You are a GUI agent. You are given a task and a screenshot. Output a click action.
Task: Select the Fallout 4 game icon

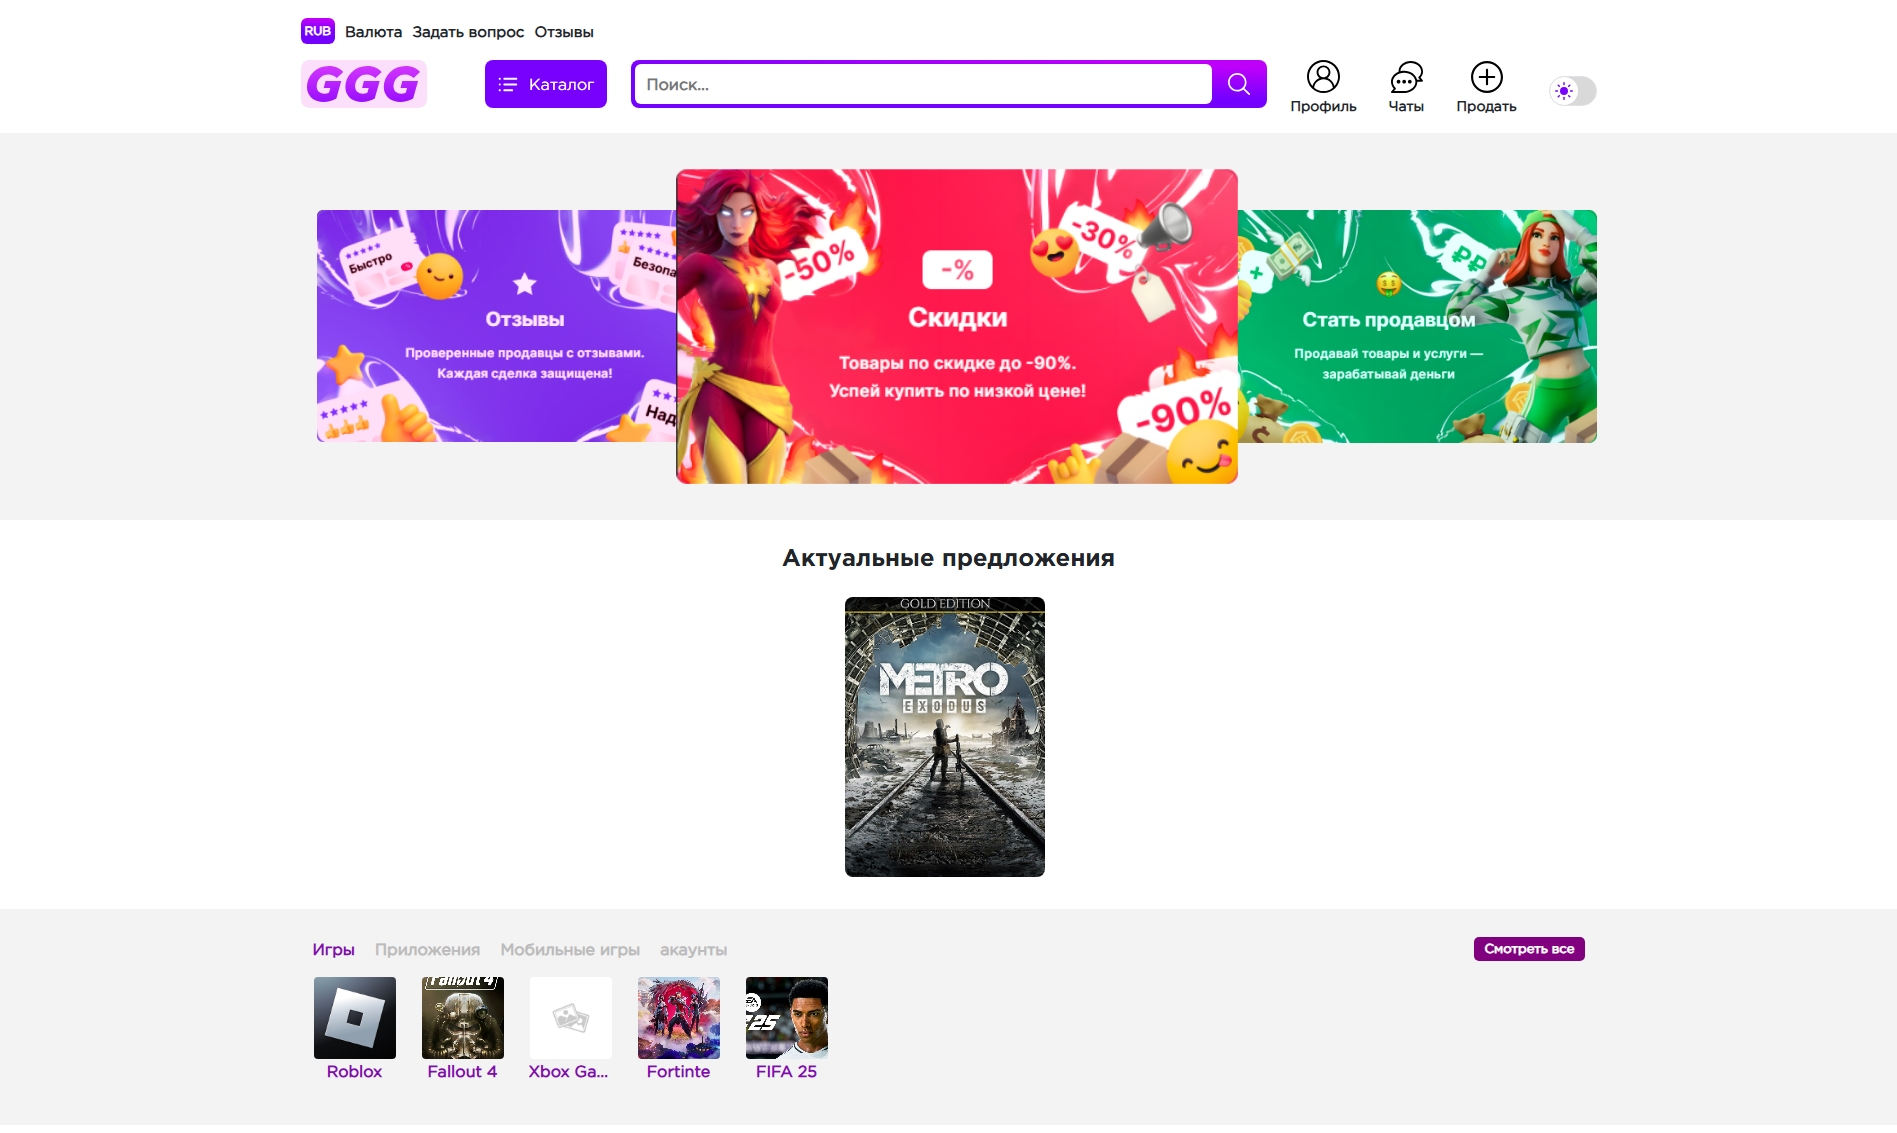pyautogui.click(x=462, y=1018)
